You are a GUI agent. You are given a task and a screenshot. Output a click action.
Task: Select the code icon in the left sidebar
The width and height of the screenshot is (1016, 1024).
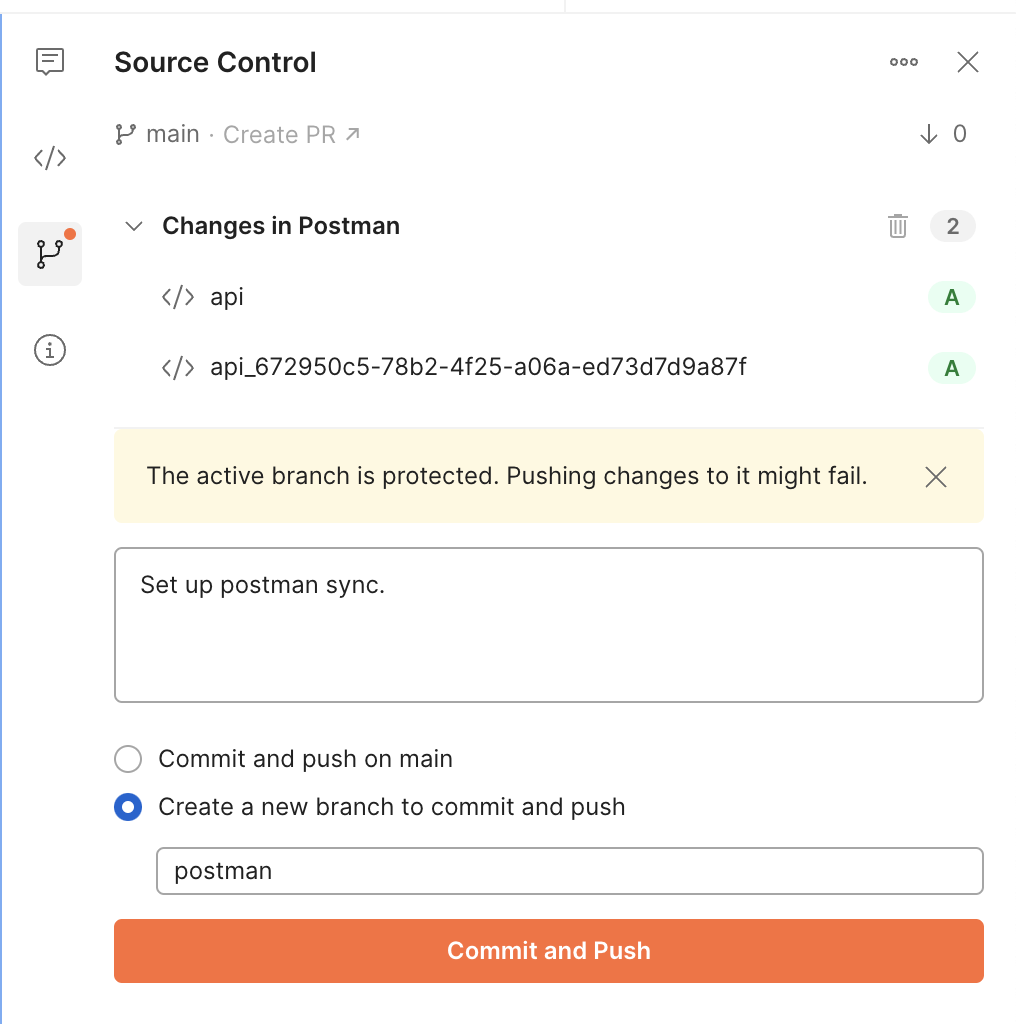coord(50,157)
